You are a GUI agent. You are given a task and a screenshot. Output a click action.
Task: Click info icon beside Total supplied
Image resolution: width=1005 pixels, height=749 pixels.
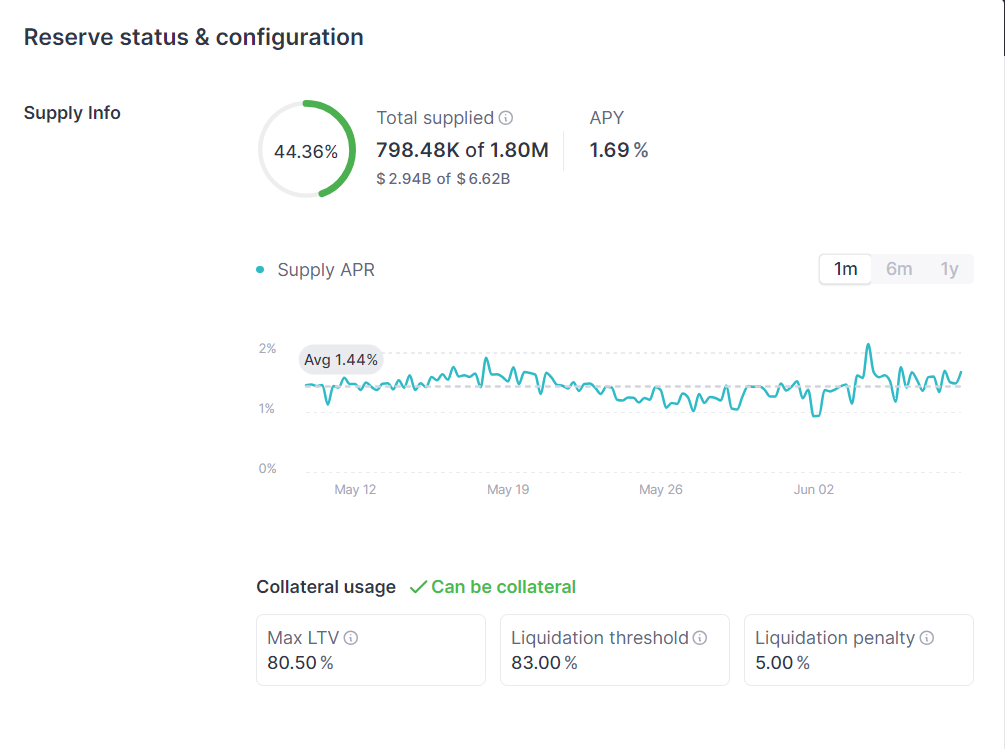(506, 118)
